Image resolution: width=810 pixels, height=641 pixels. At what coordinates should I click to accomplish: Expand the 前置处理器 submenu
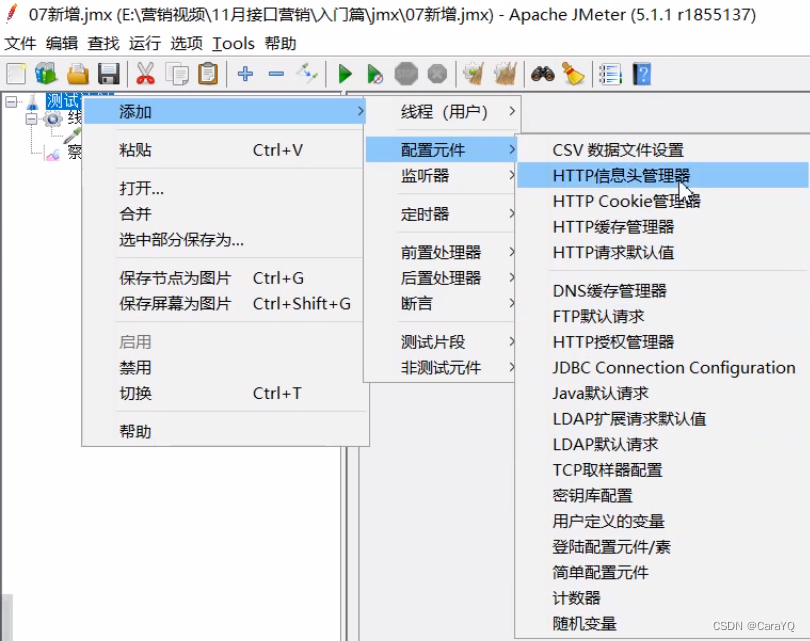click(x=441, y=252)
